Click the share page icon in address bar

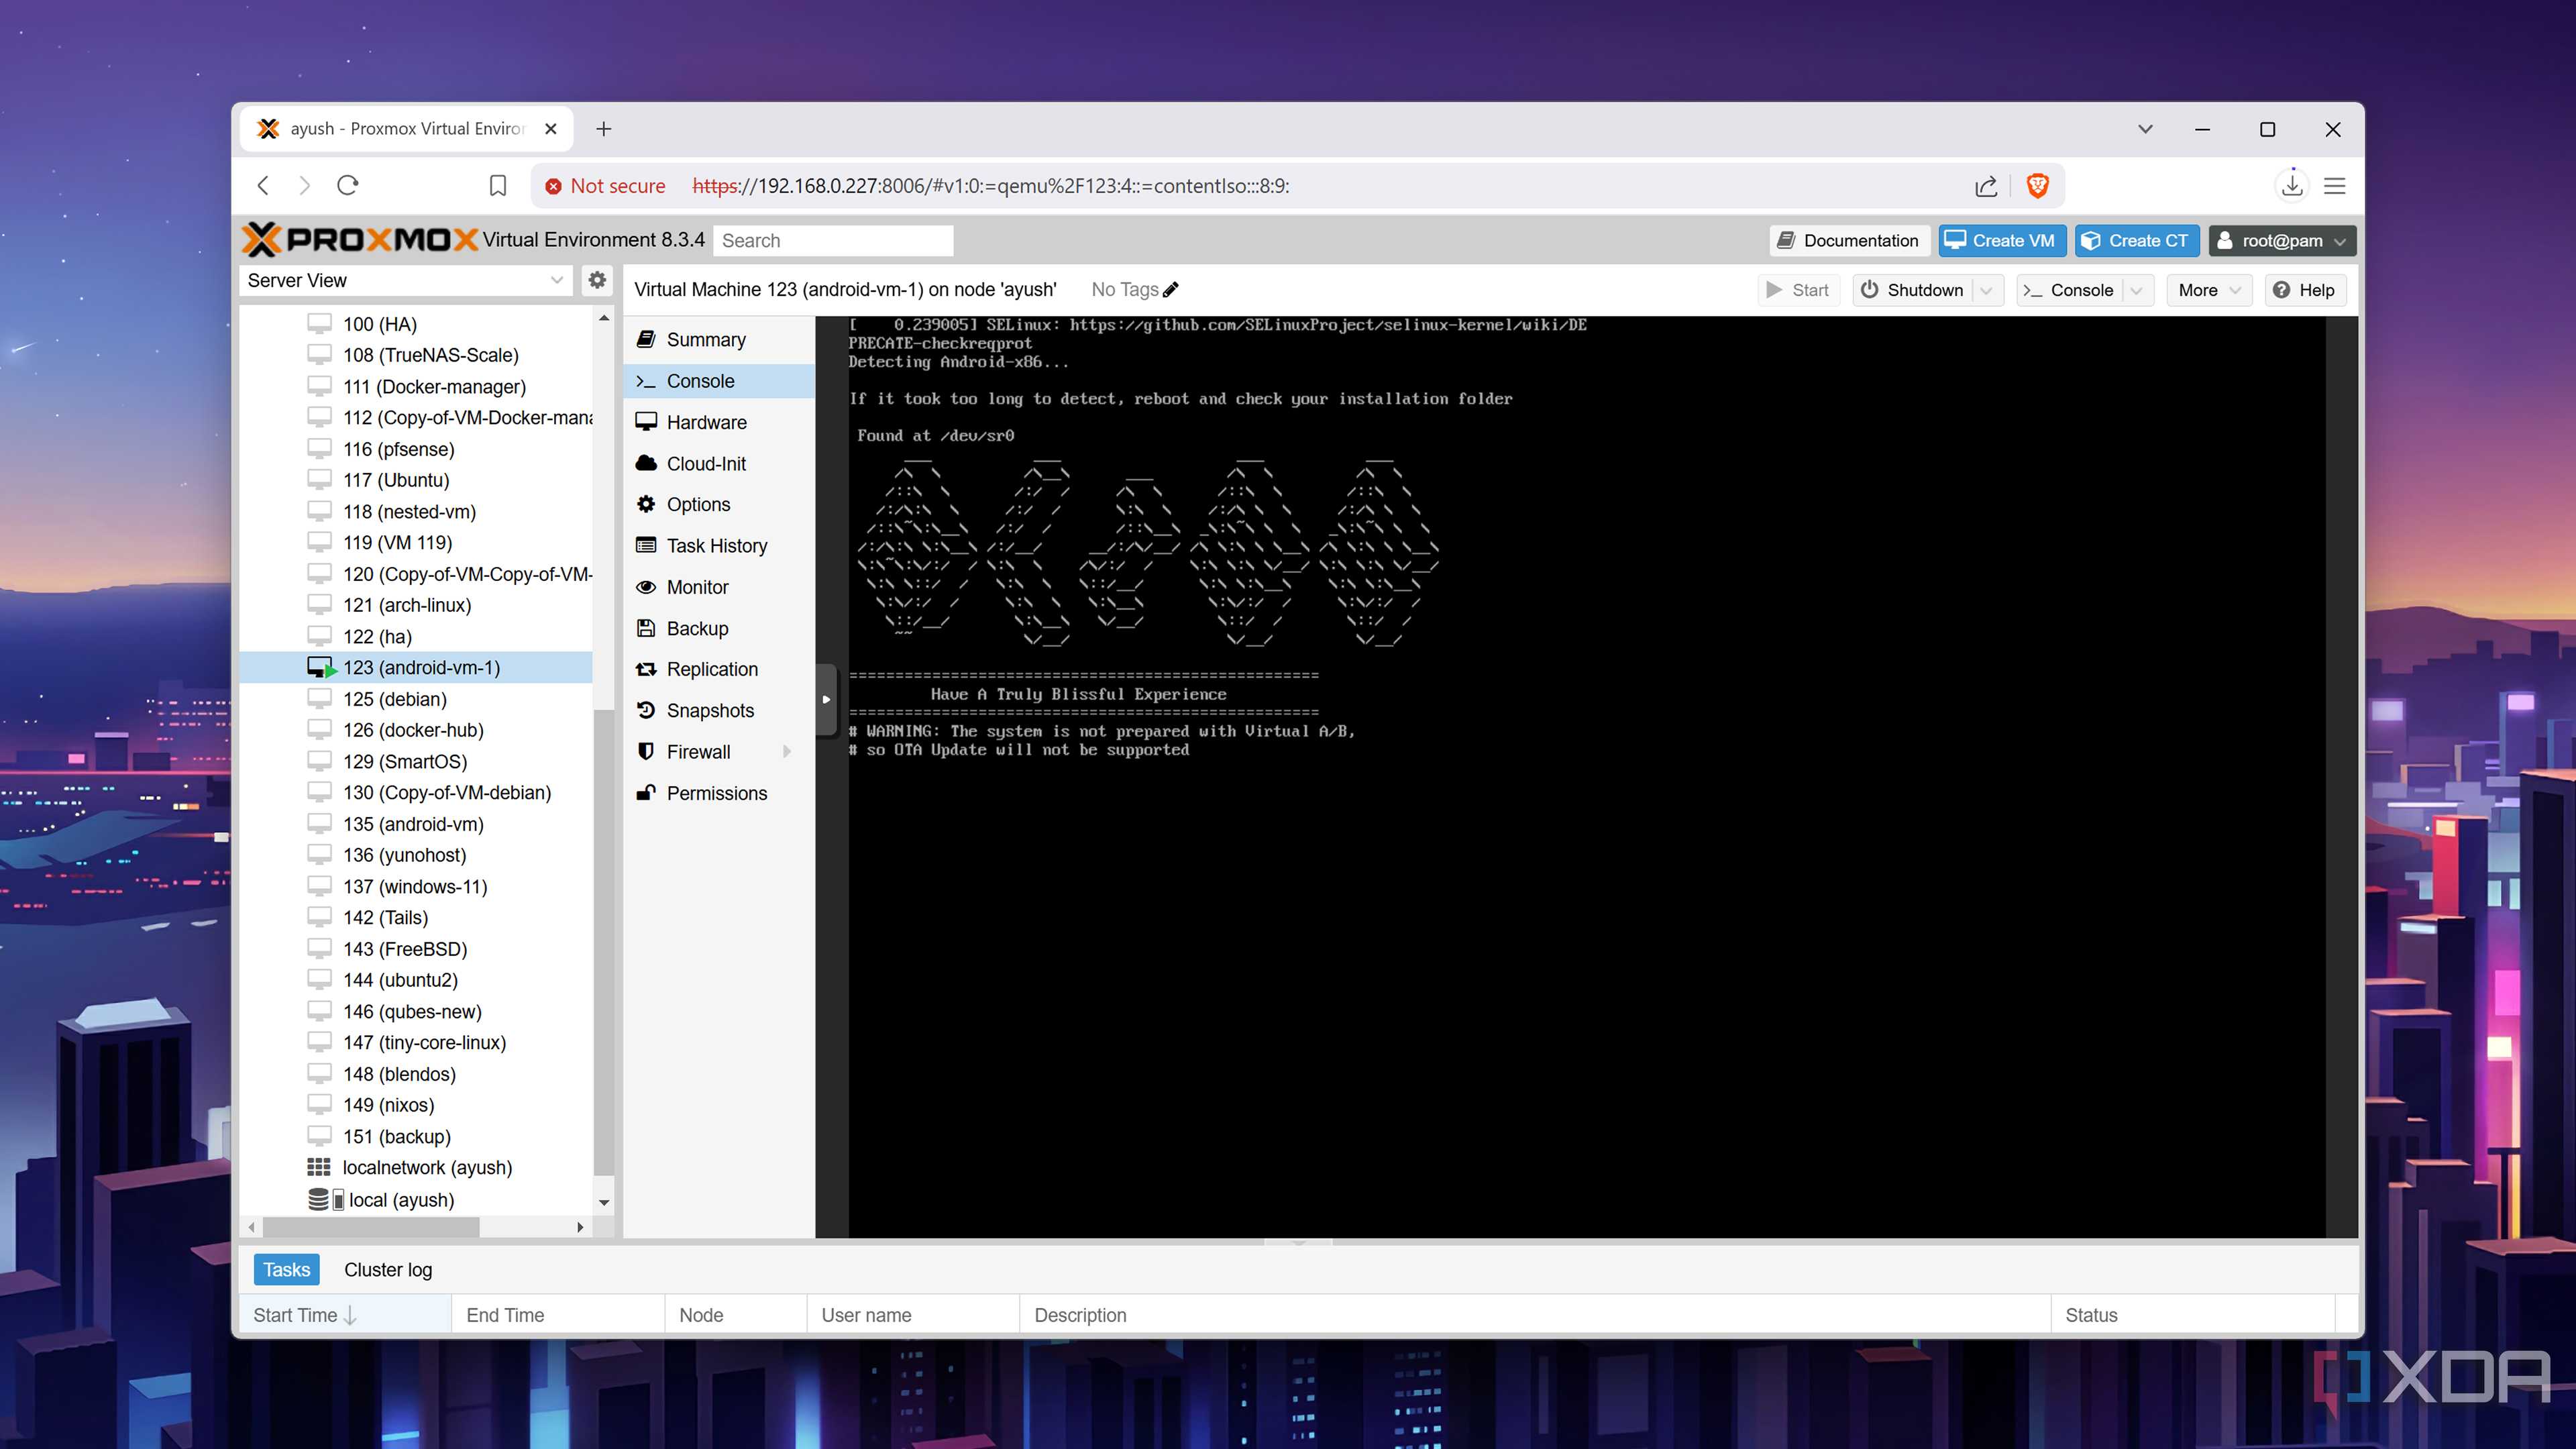(x=1986, y=186)
